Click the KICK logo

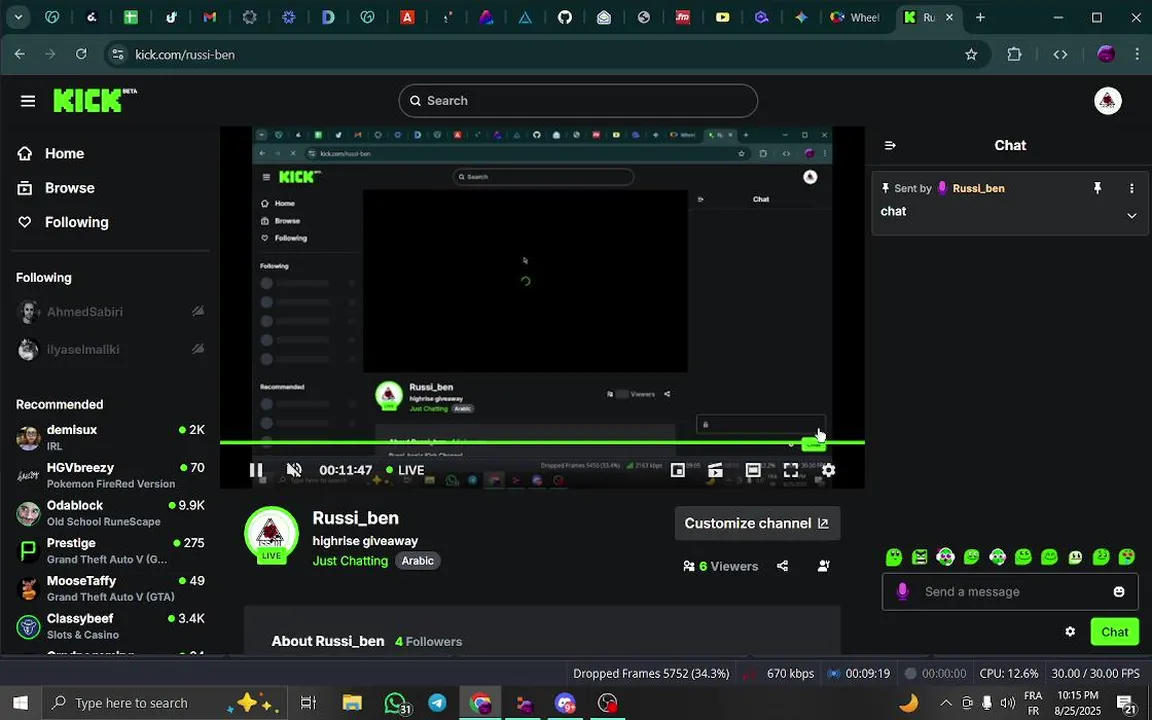[95, 101]
